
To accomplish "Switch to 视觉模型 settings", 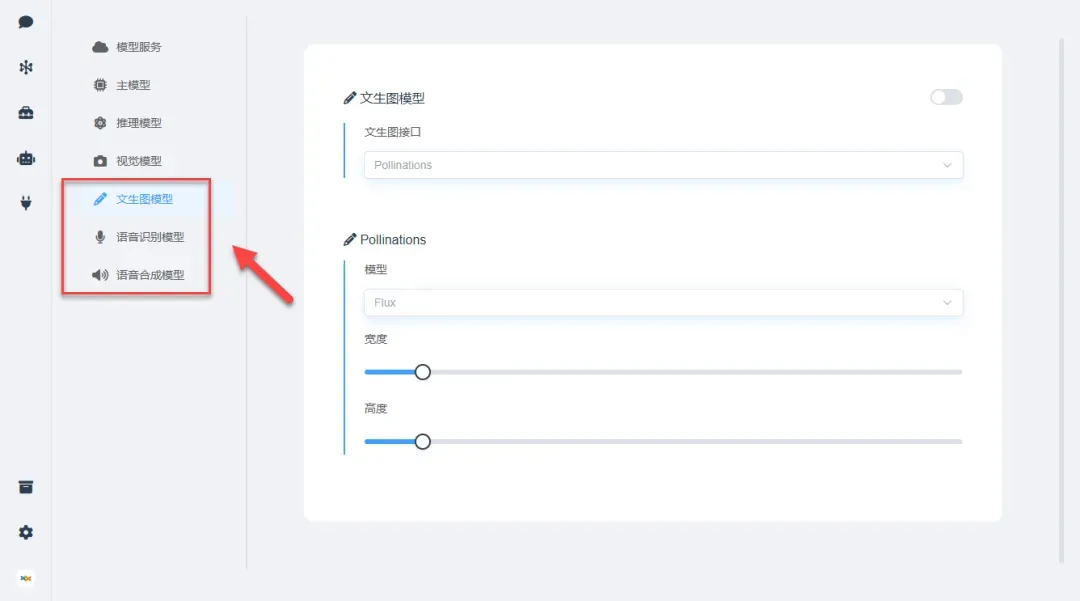I will 138,161.
